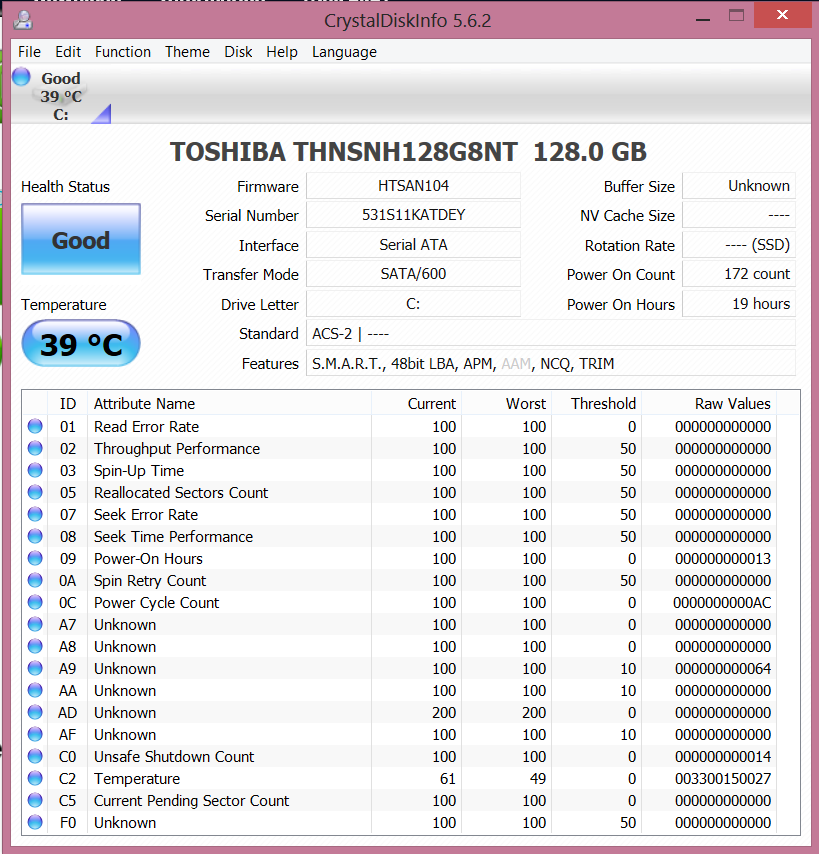Image resolution: width=819 pixels, height=854 pixels.
Task: Click the Serial Number field value
Action: [413, 215]
